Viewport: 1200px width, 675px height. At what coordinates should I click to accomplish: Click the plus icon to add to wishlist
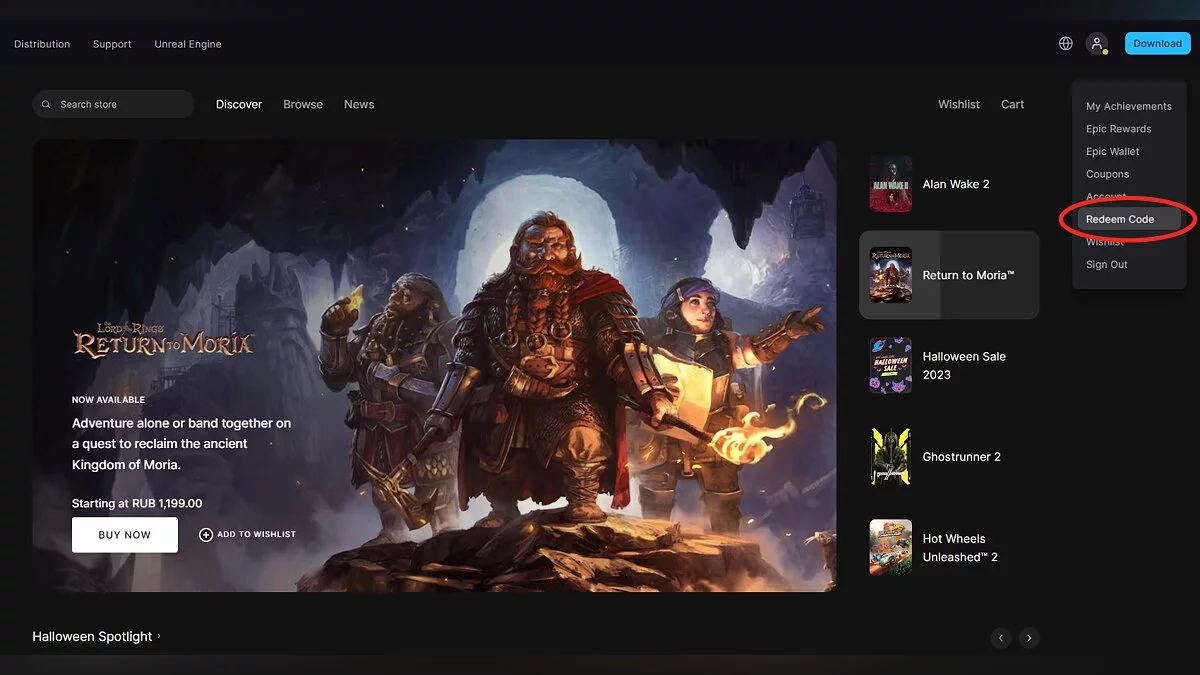(x=206, y=535)
